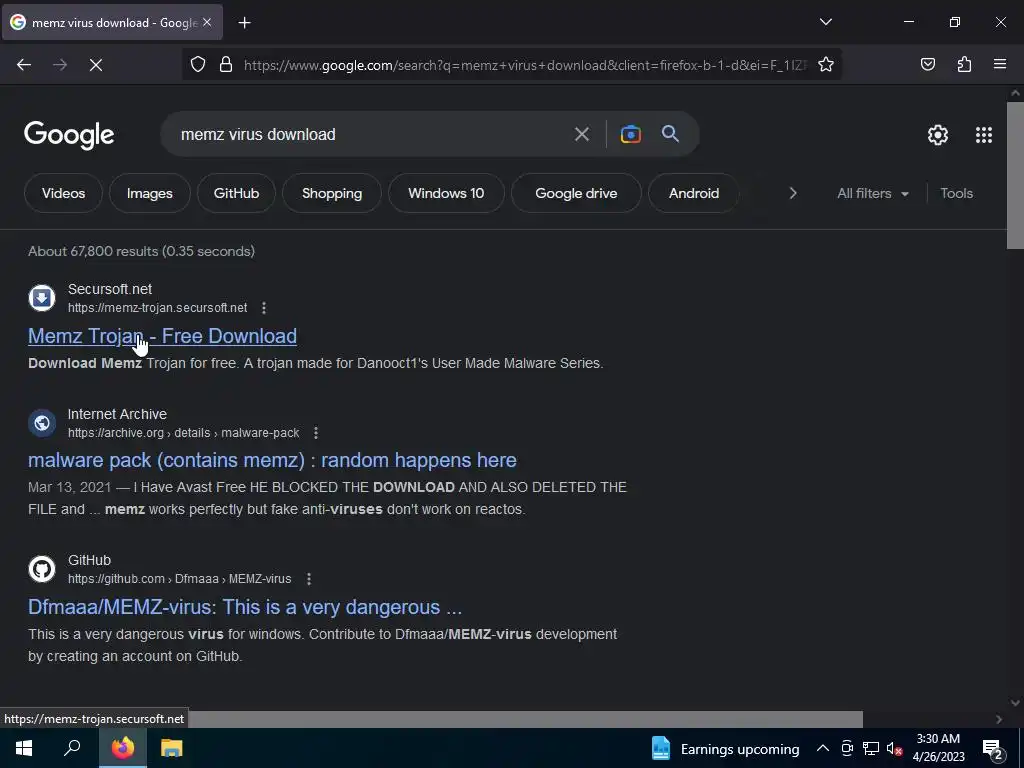Screen dimensions: 1024x768
Task: Open the Earnings upcoming news widget
Action: coord(725,748)
